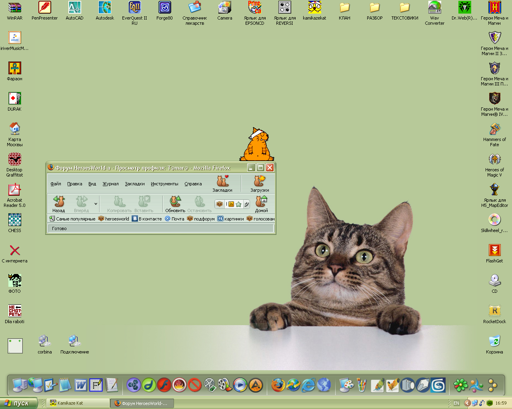Select the corbina connection icon
This screenshot has width=512, height=409.
pyautogui.click(x=44, y=344)
